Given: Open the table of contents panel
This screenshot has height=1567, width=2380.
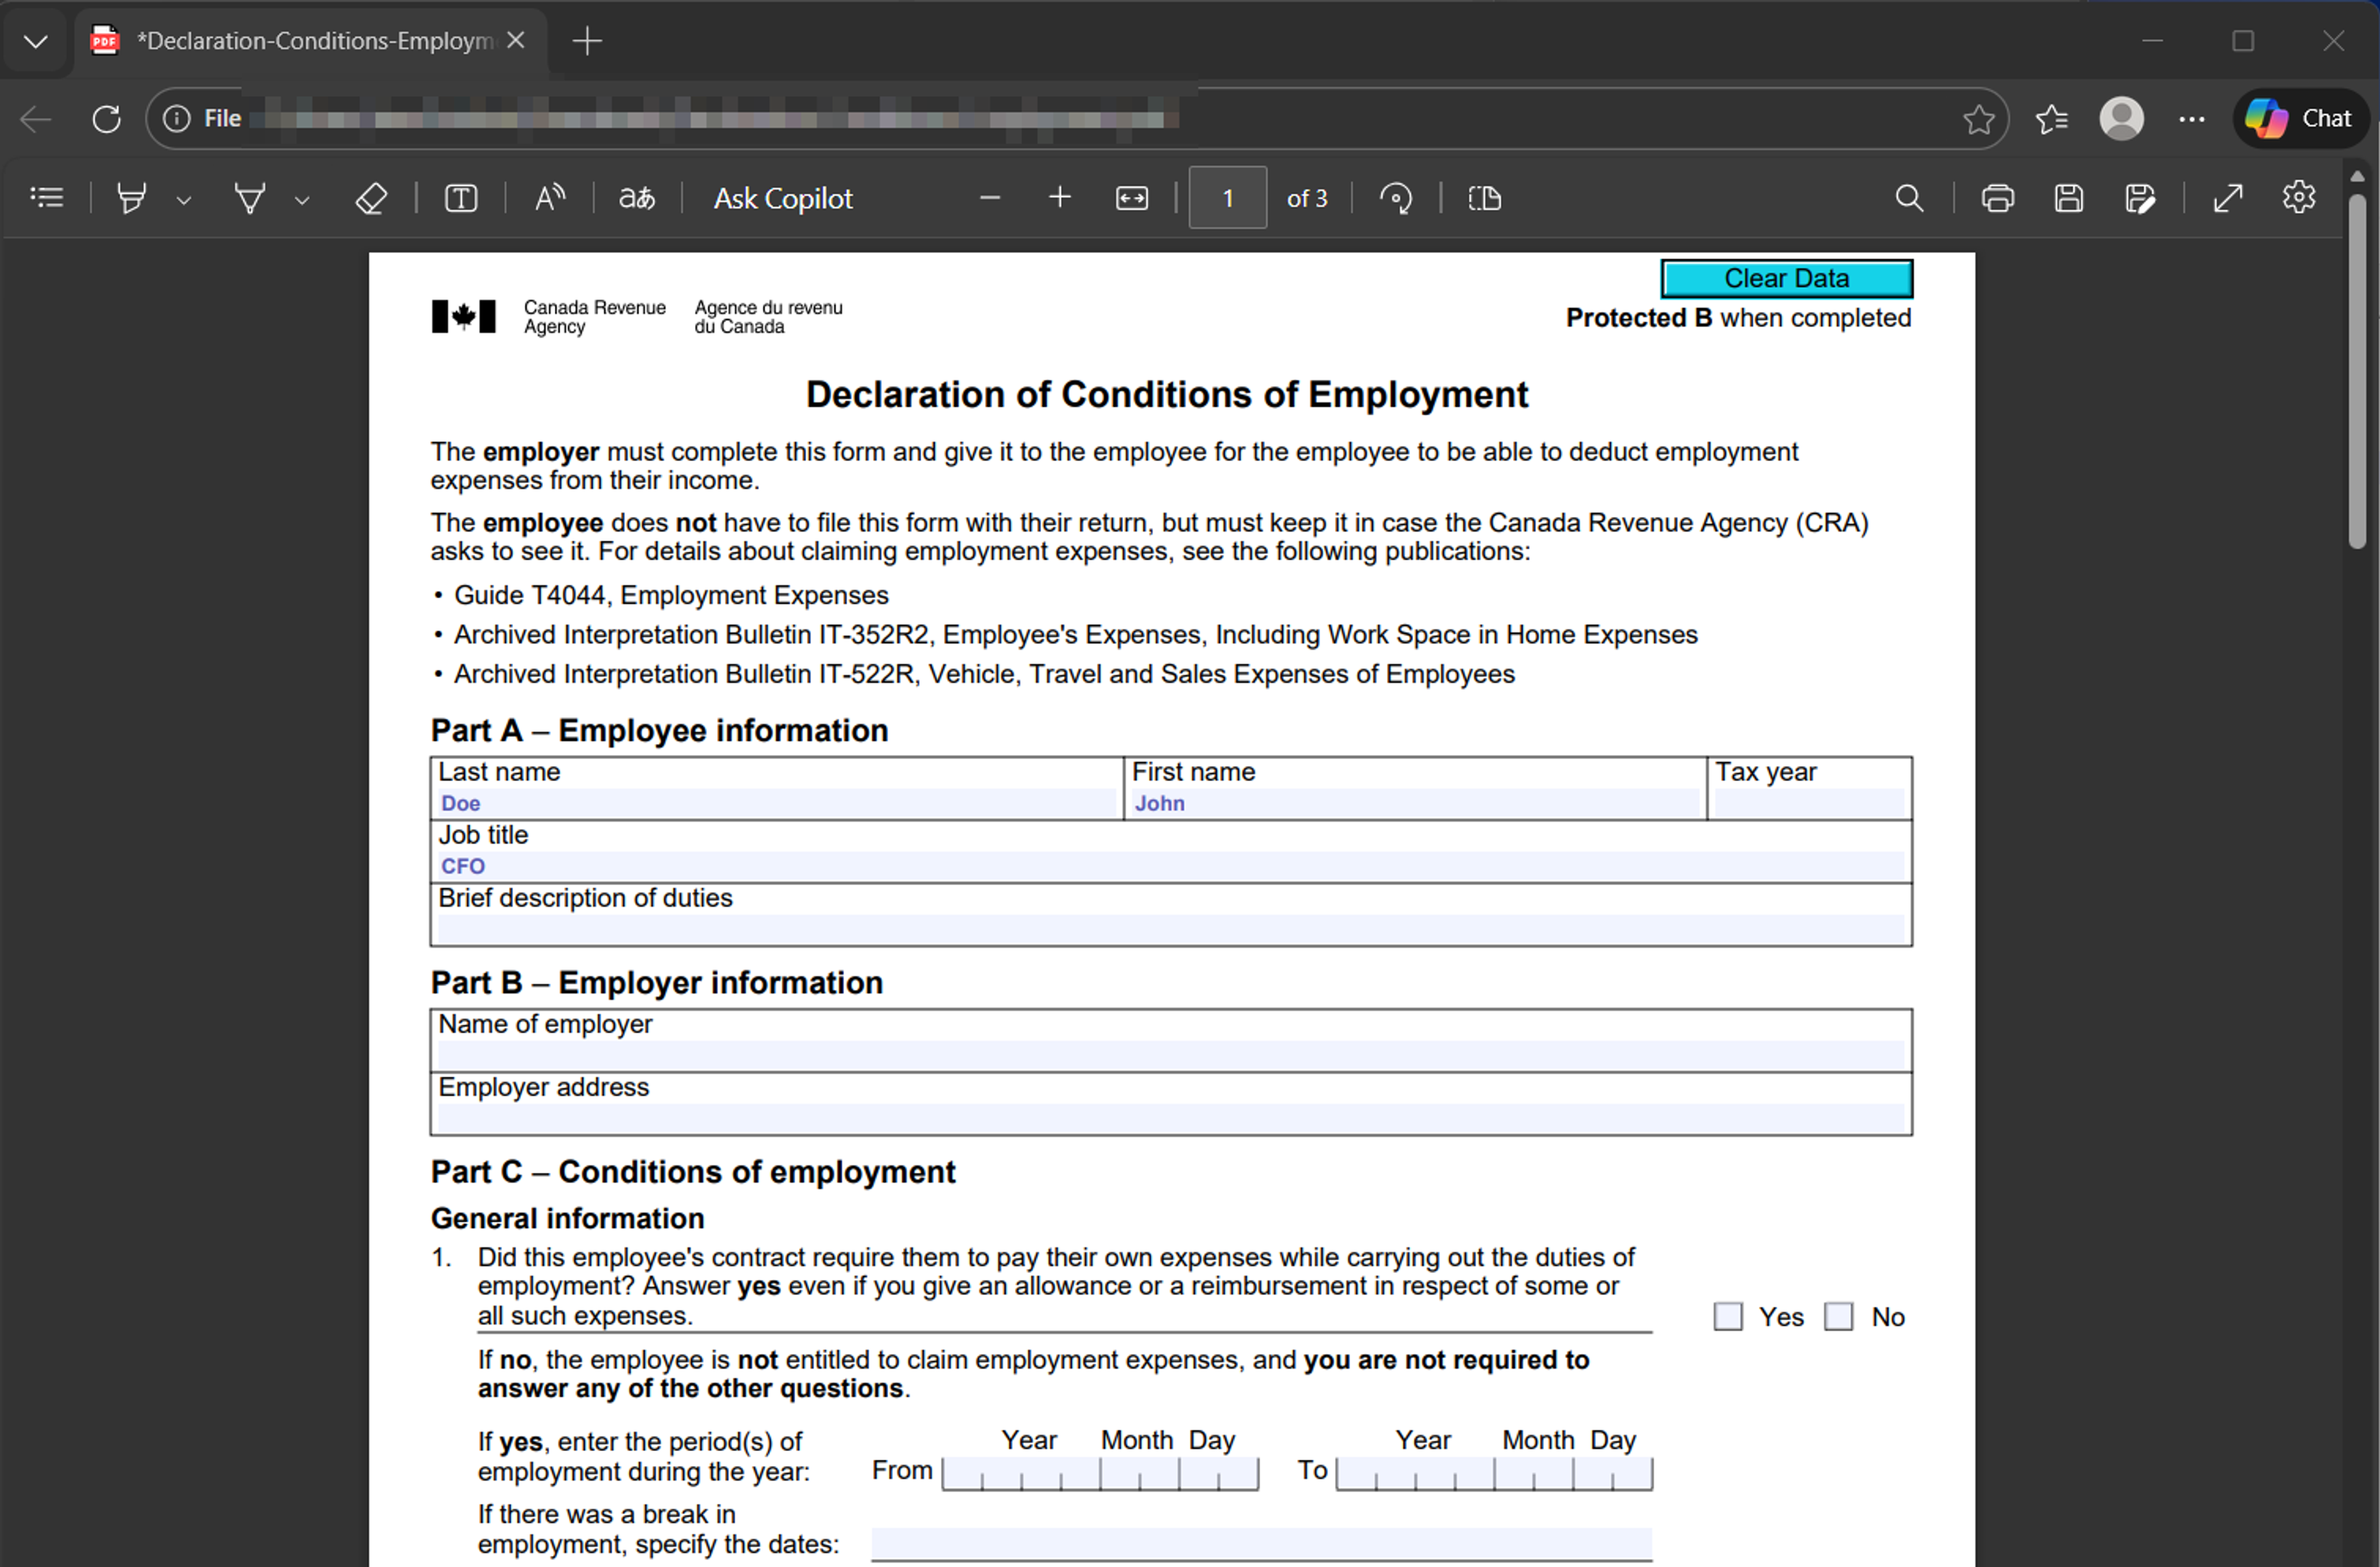Looking at the screenshot, I should point(47,198).
